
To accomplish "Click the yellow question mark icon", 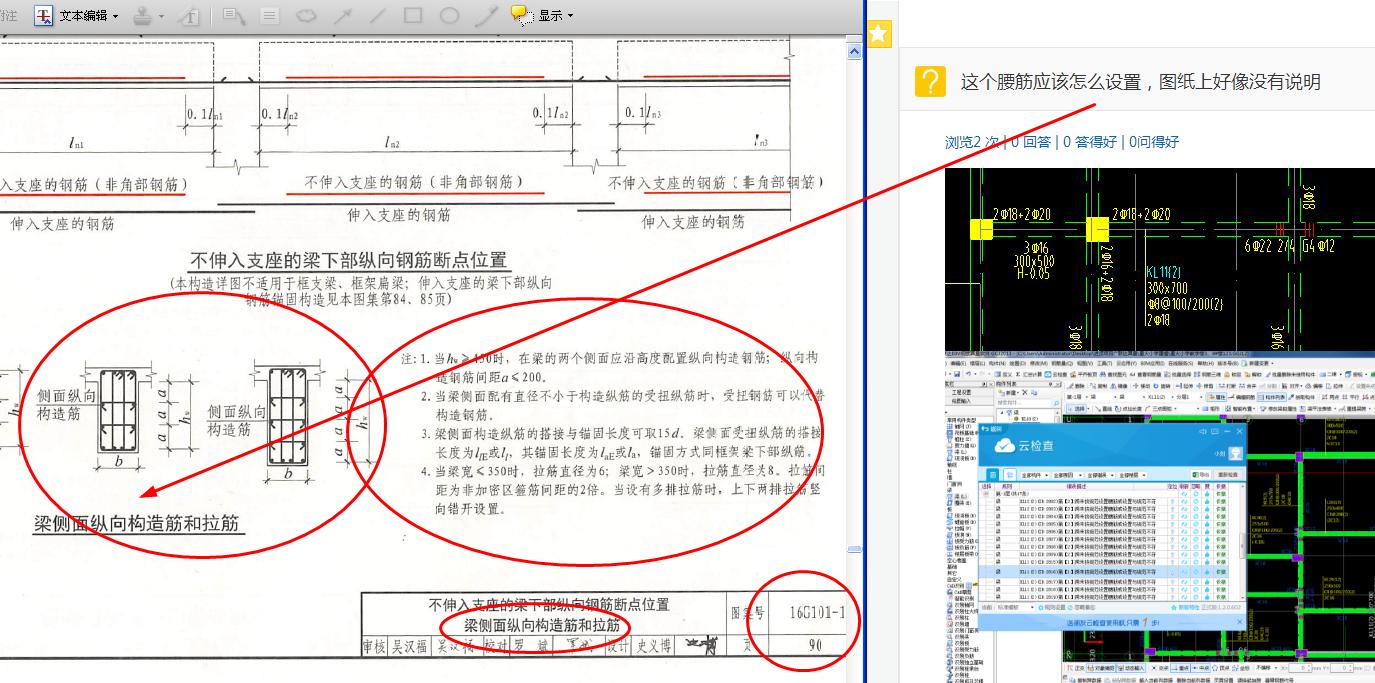I will 930,81.
